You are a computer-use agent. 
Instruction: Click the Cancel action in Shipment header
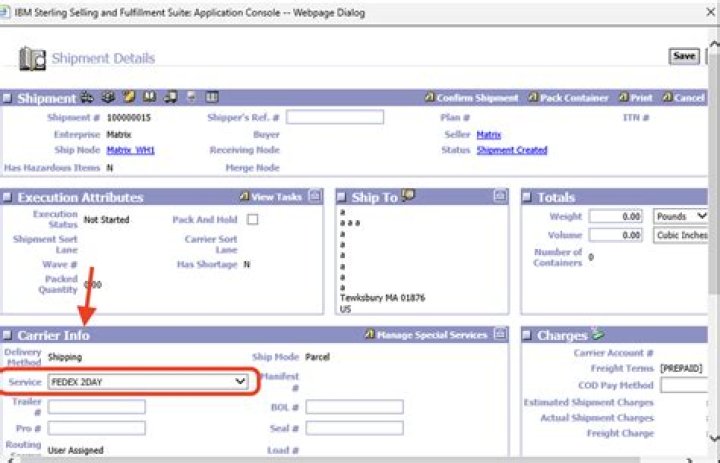click(x=683, y=98)
